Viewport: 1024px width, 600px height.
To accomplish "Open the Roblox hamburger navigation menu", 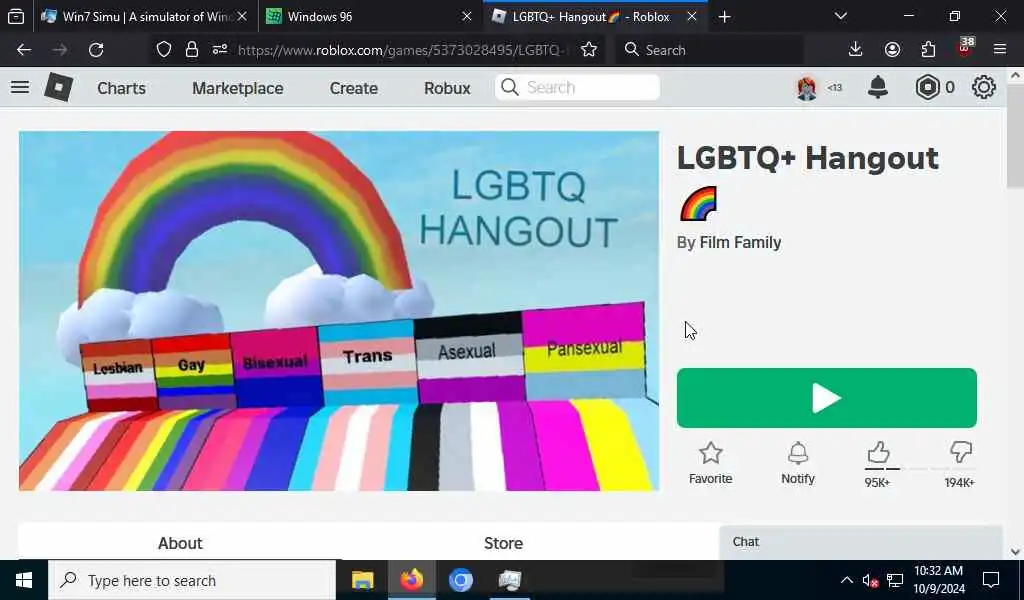I will point(20,87).
